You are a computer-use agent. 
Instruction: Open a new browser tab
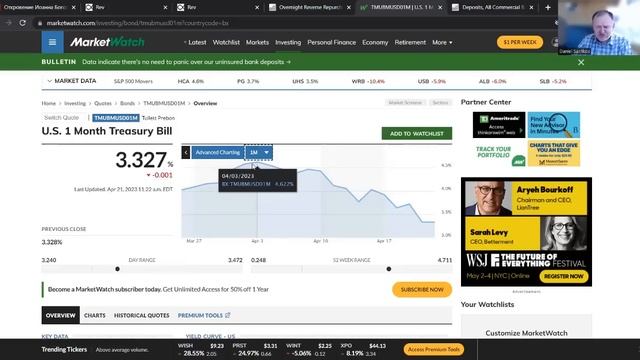[548, 7]
